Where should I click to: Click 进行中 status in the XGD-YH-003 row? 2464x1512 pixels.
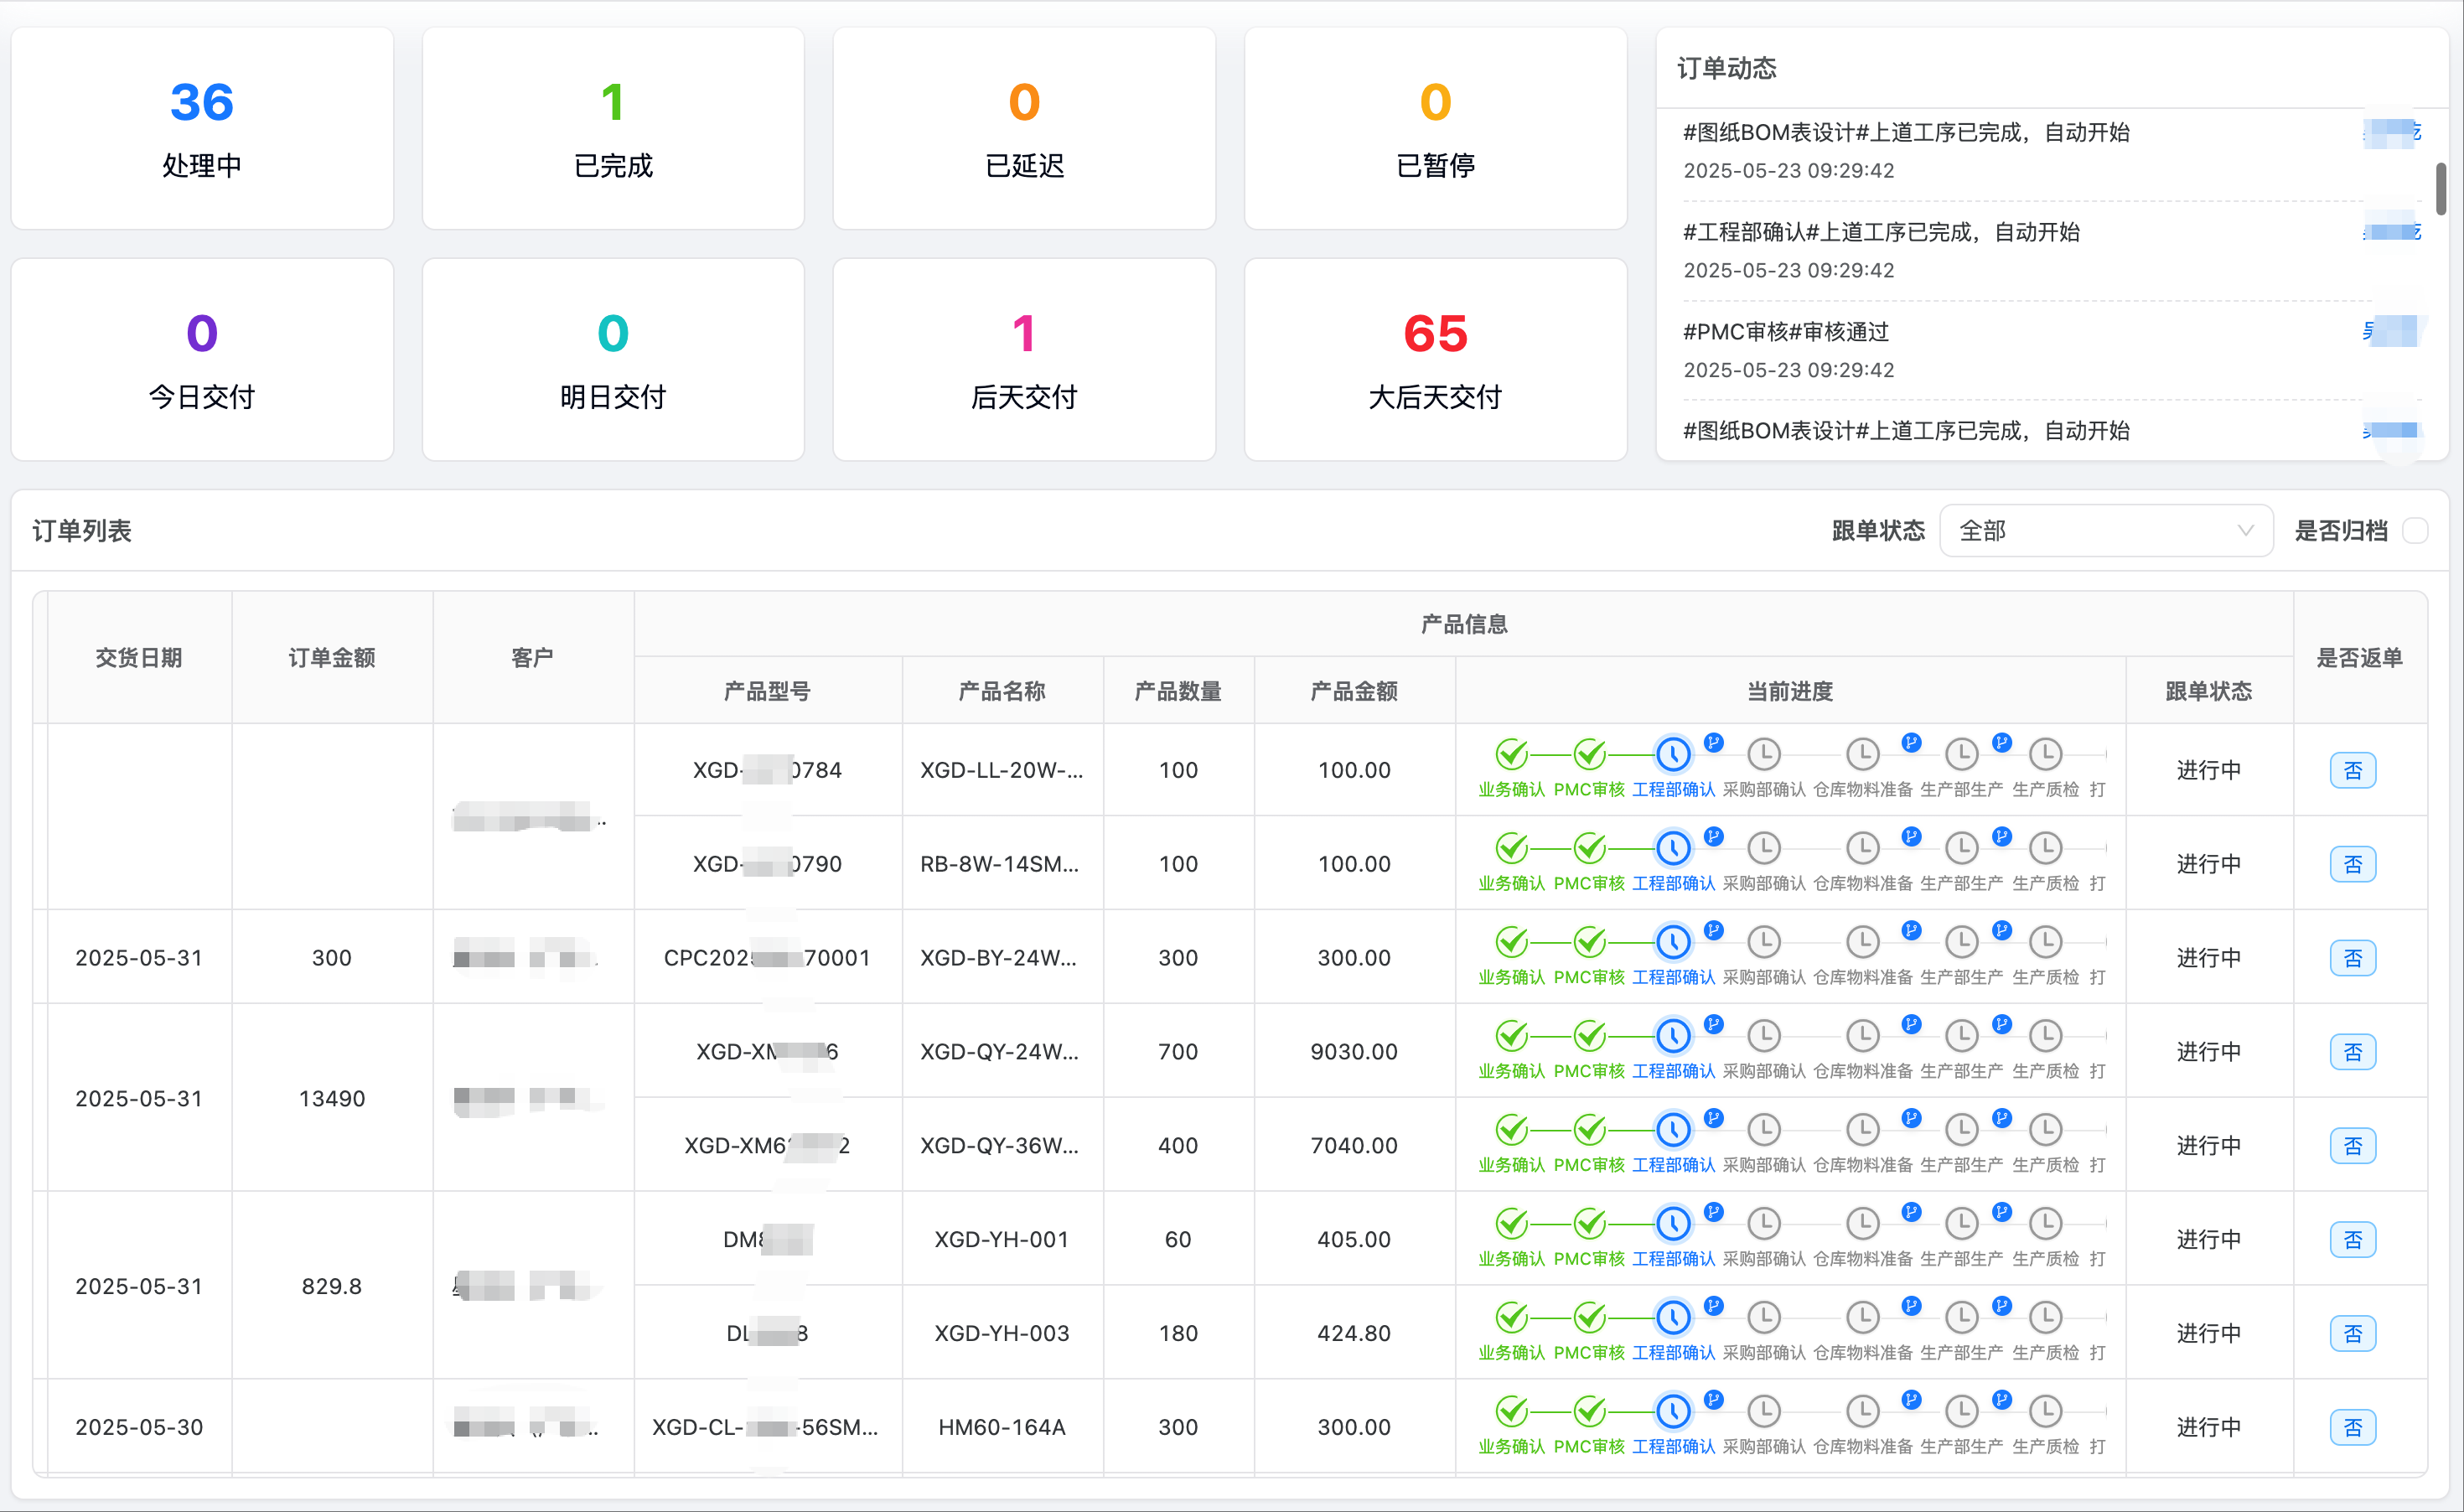[x=2209, y=1334]
